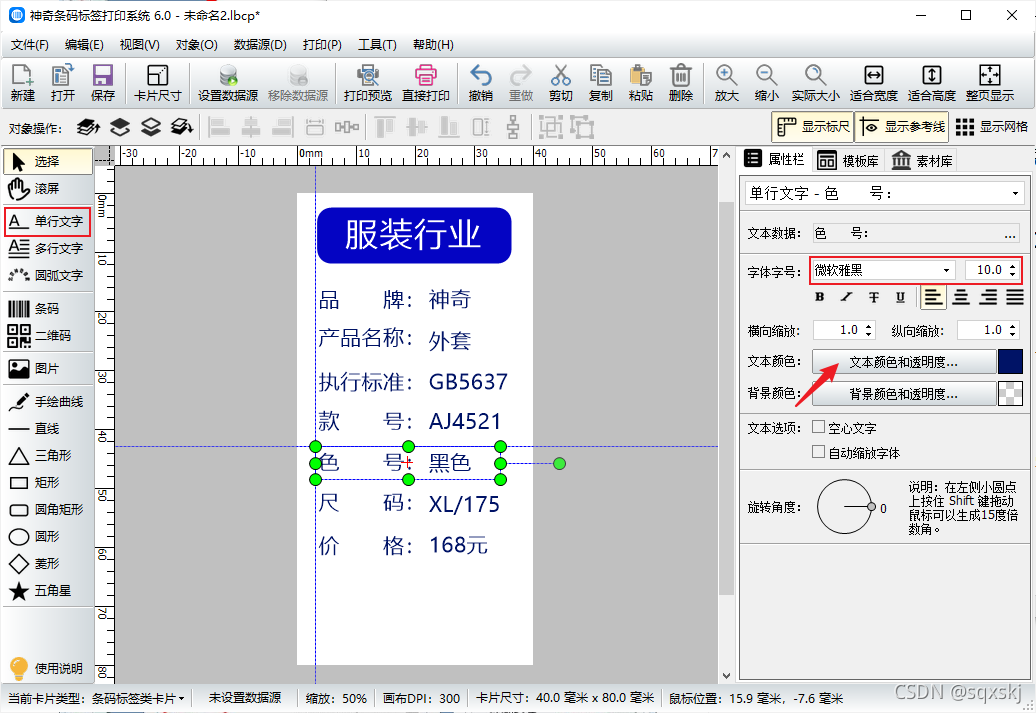Create a new file with 新建

(22, 83)
